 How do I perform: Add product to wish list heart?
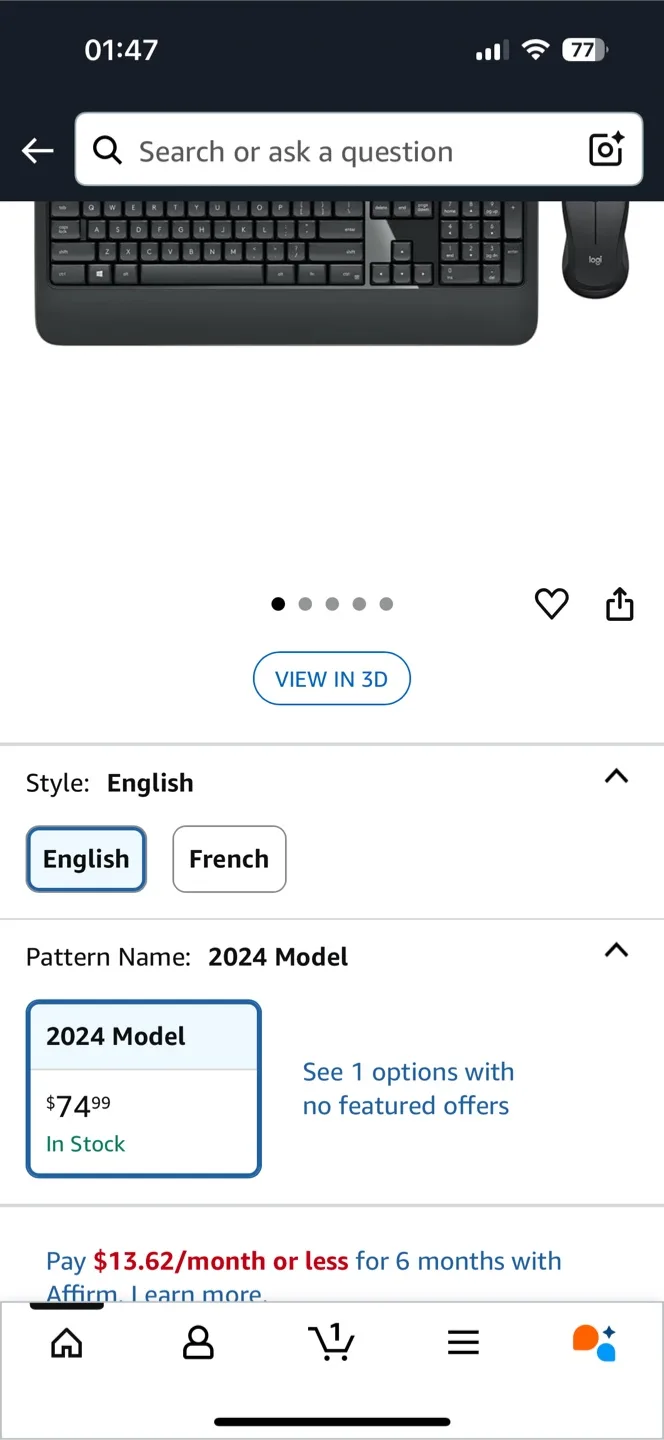tap(551, 604)
